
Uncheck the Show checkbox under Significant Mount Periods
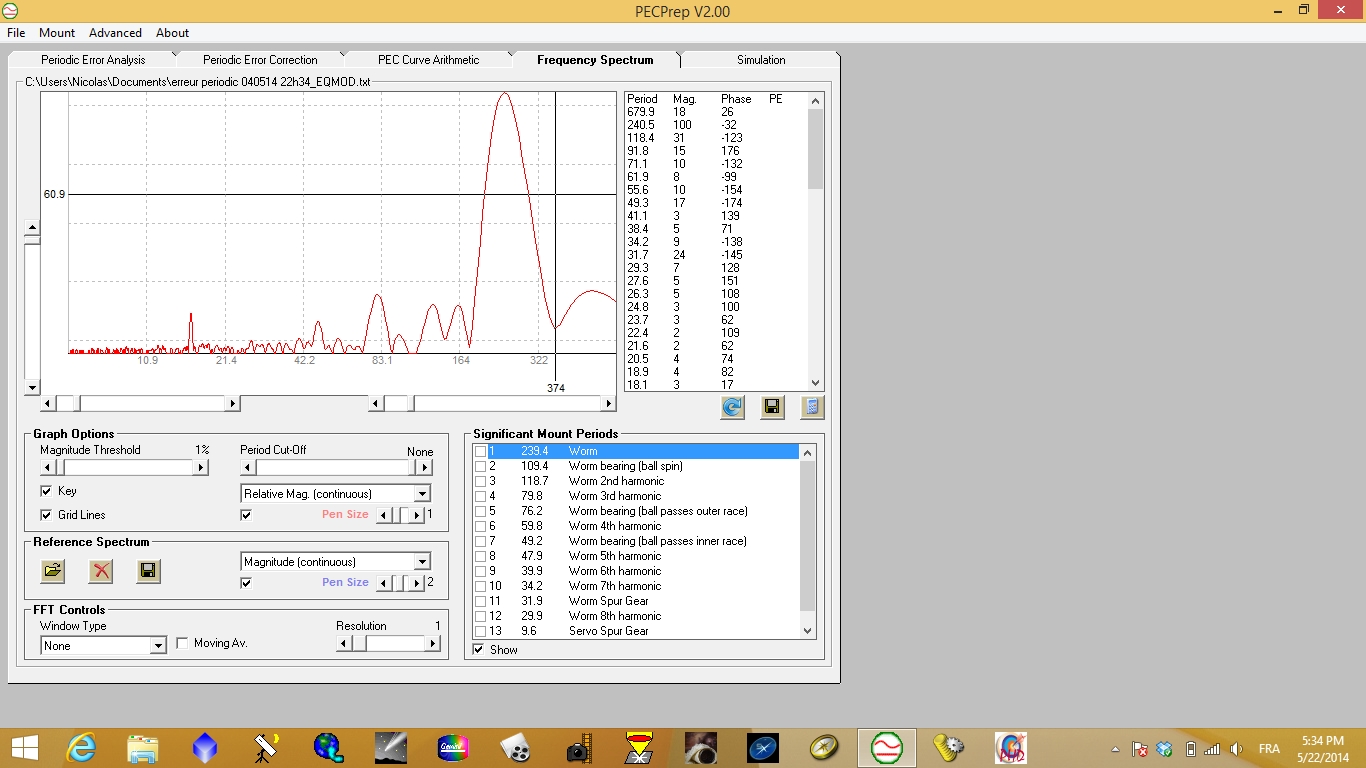(478, 650)
